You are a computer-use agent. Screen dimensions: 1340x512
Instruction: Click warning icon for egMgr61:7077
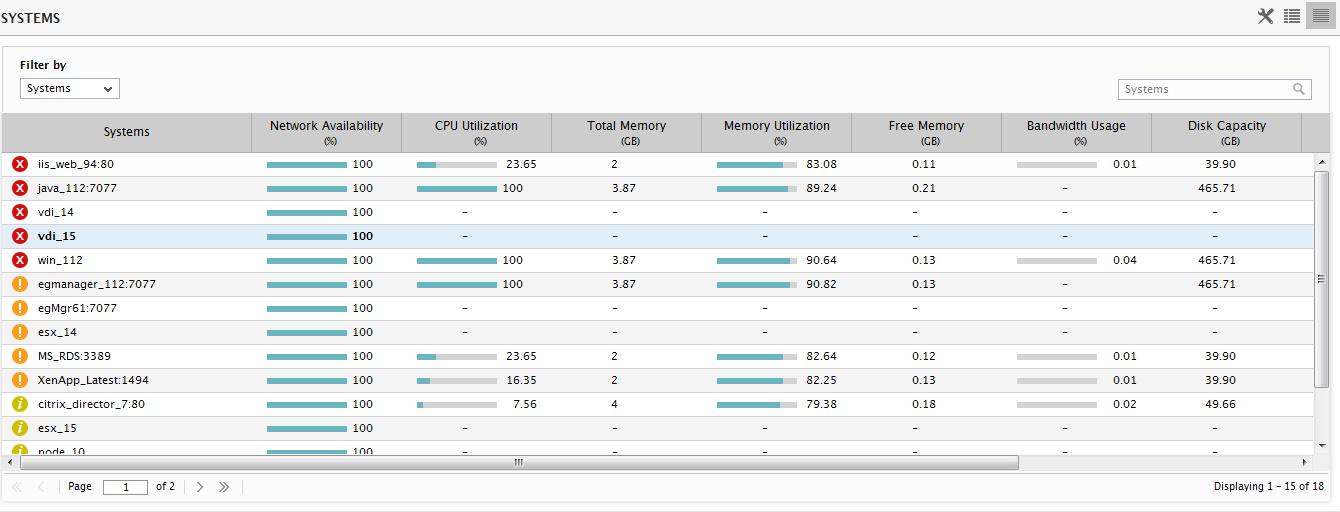tap(20, 308)
